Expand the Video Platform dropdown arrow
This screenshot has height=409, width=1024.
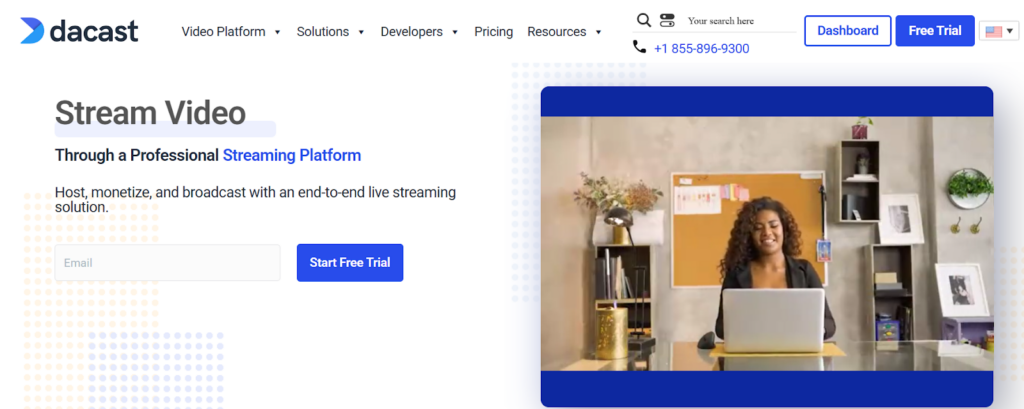277,32
